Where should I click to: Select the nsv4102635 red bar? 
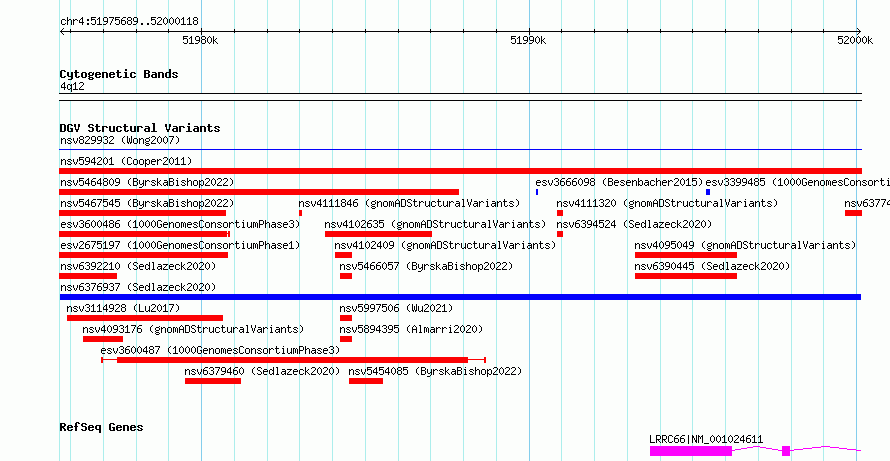(379, 234)
